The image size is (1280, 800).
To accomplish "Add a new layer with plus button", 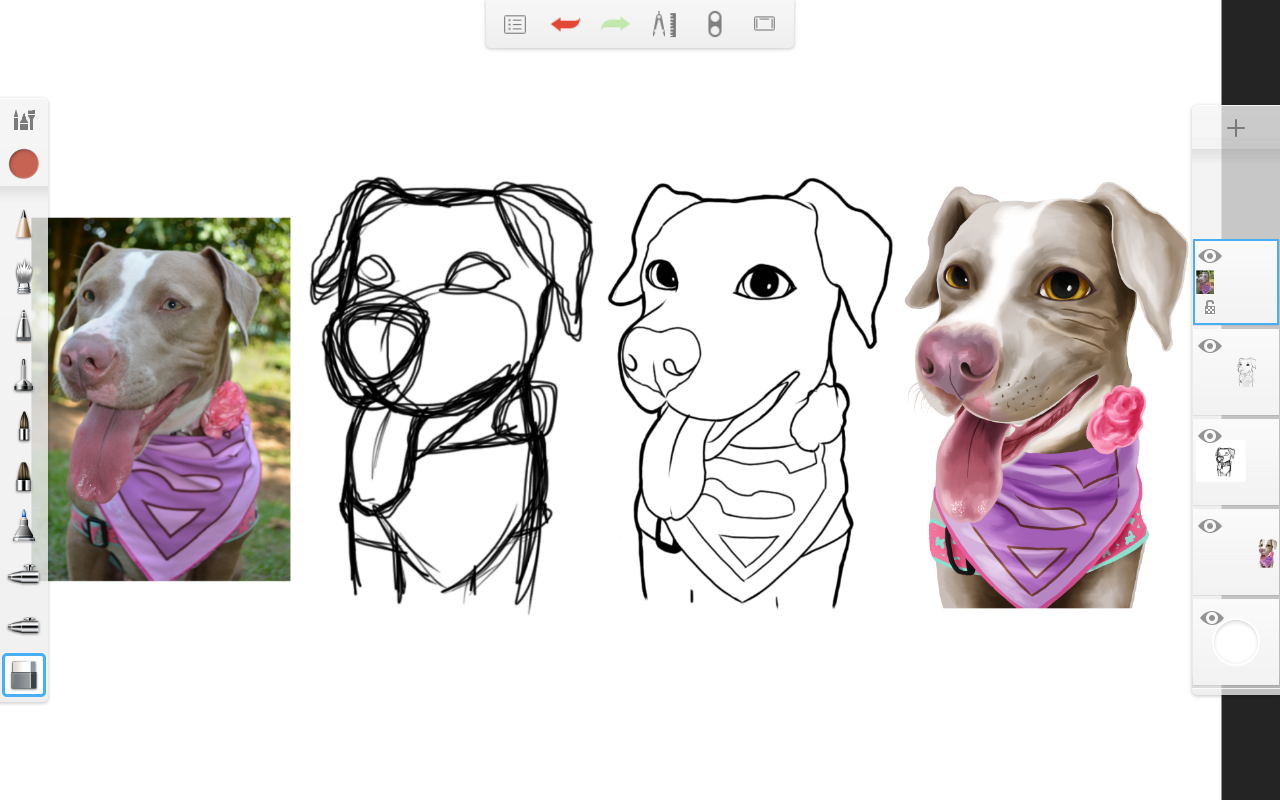I will (1236, 128).
